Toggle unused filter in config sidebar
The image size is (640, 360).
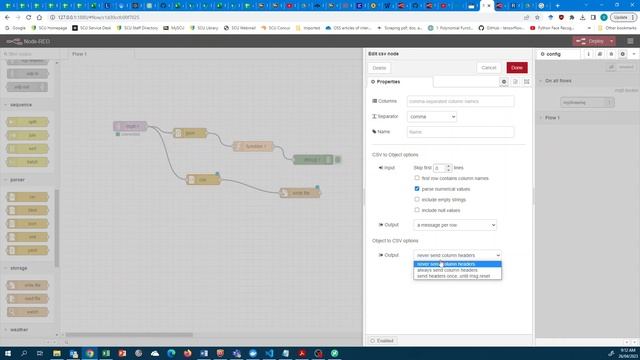[626, 67]
